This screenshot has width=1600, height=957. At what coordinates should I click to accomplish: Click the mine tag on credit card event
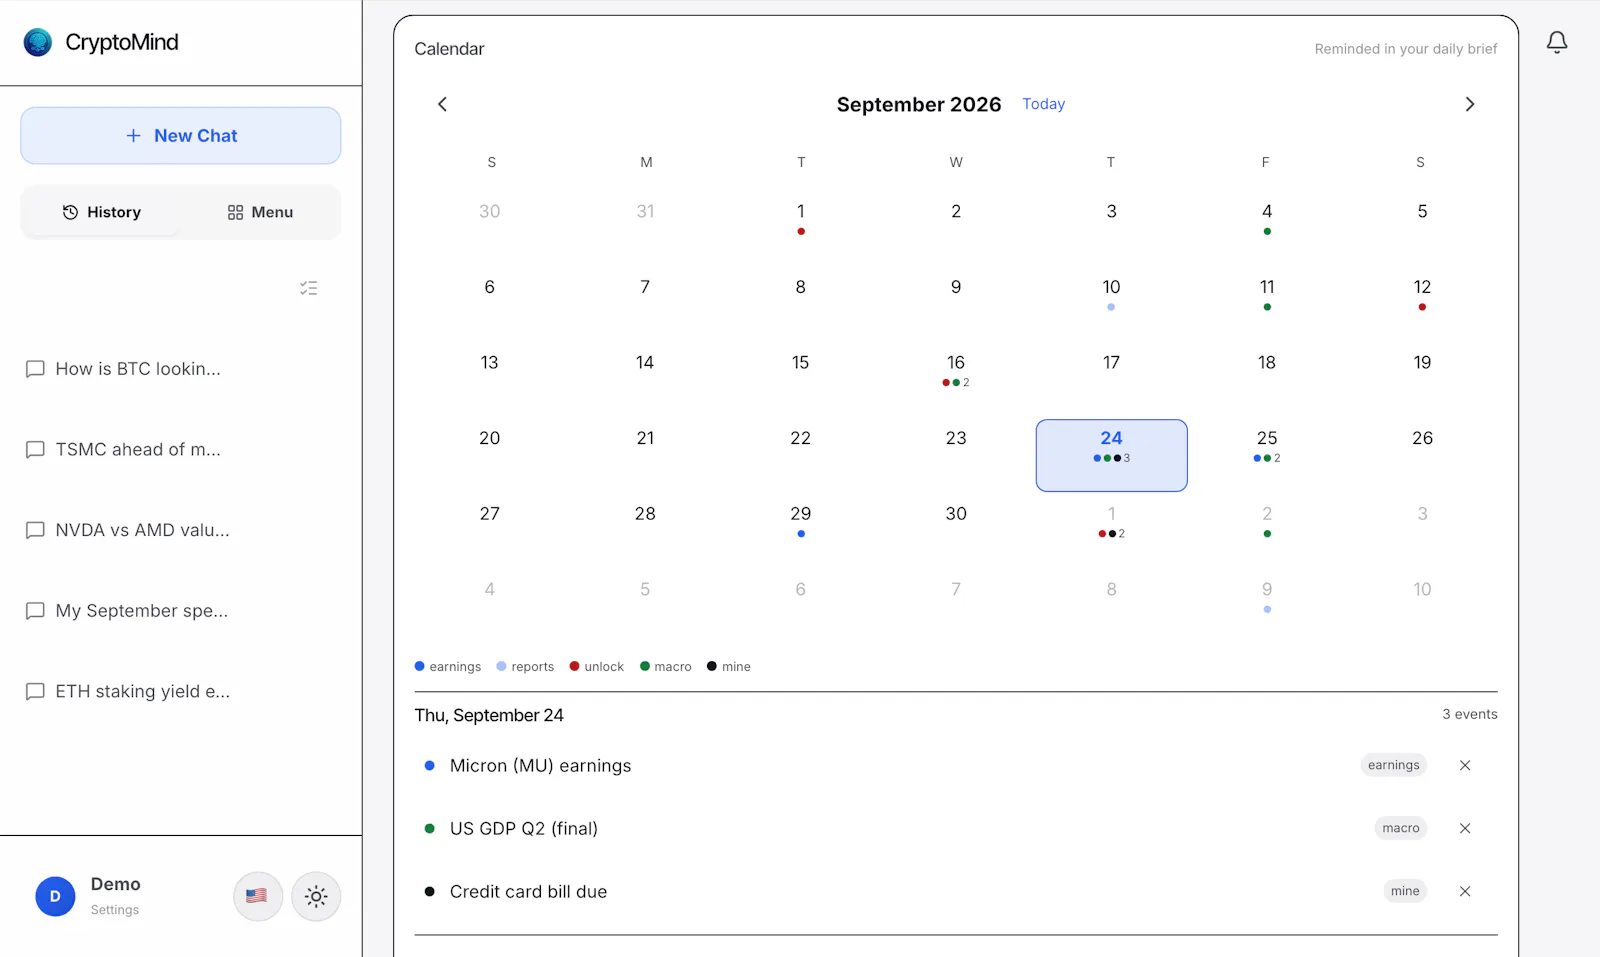click(x=1405, y=891)
